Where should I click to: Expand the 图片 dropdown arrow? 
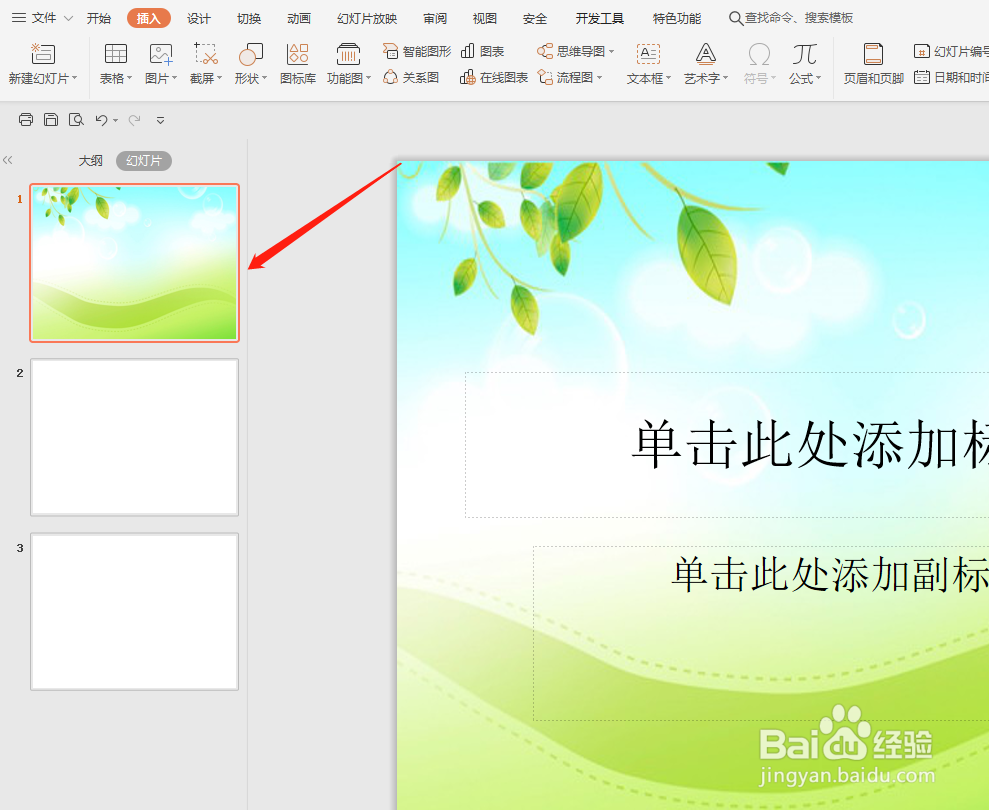[x=175, y=78]
